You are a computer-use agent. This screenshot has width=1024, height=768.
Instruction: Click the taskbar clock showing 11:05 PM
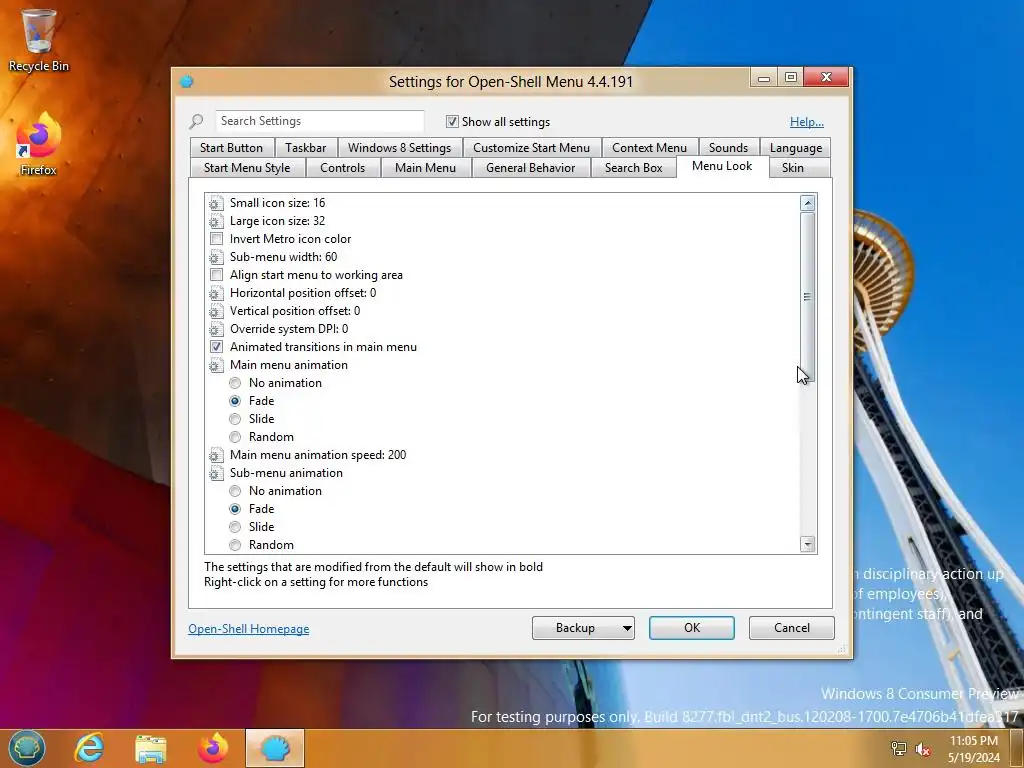pyautogui.click(x=974, y=749)
